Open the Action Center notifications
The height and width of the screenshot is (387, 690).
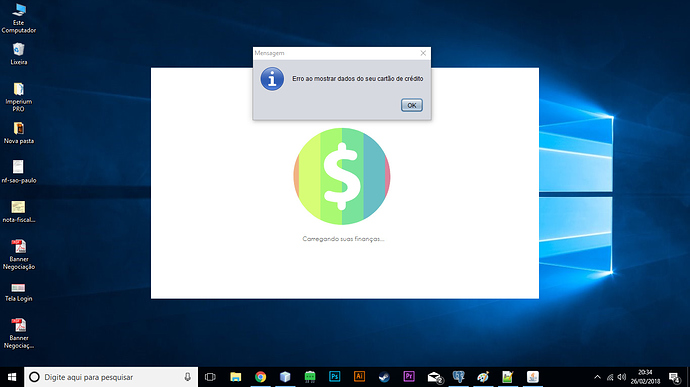click(674, 377)
